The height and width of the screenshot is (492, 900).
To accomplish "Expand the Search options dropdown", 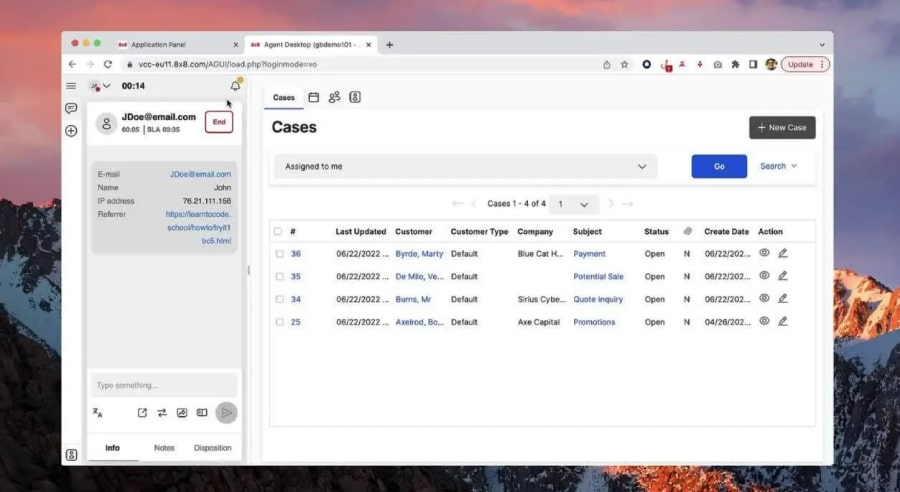I will [778, 166].
